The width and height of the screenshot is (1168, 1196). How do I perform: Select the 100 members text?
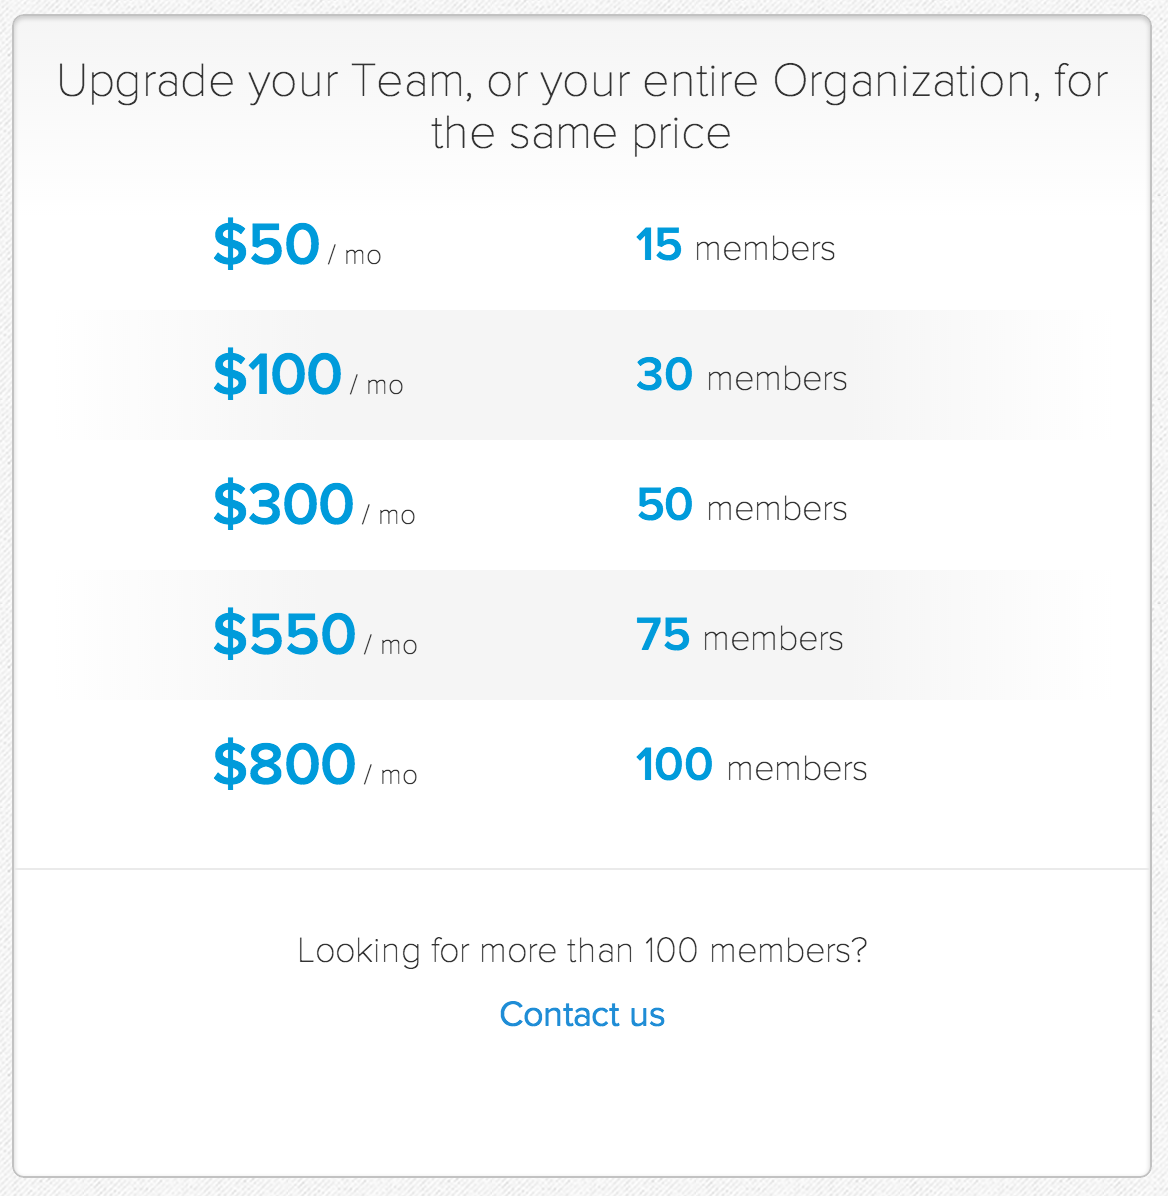click(x=751, y=765)
